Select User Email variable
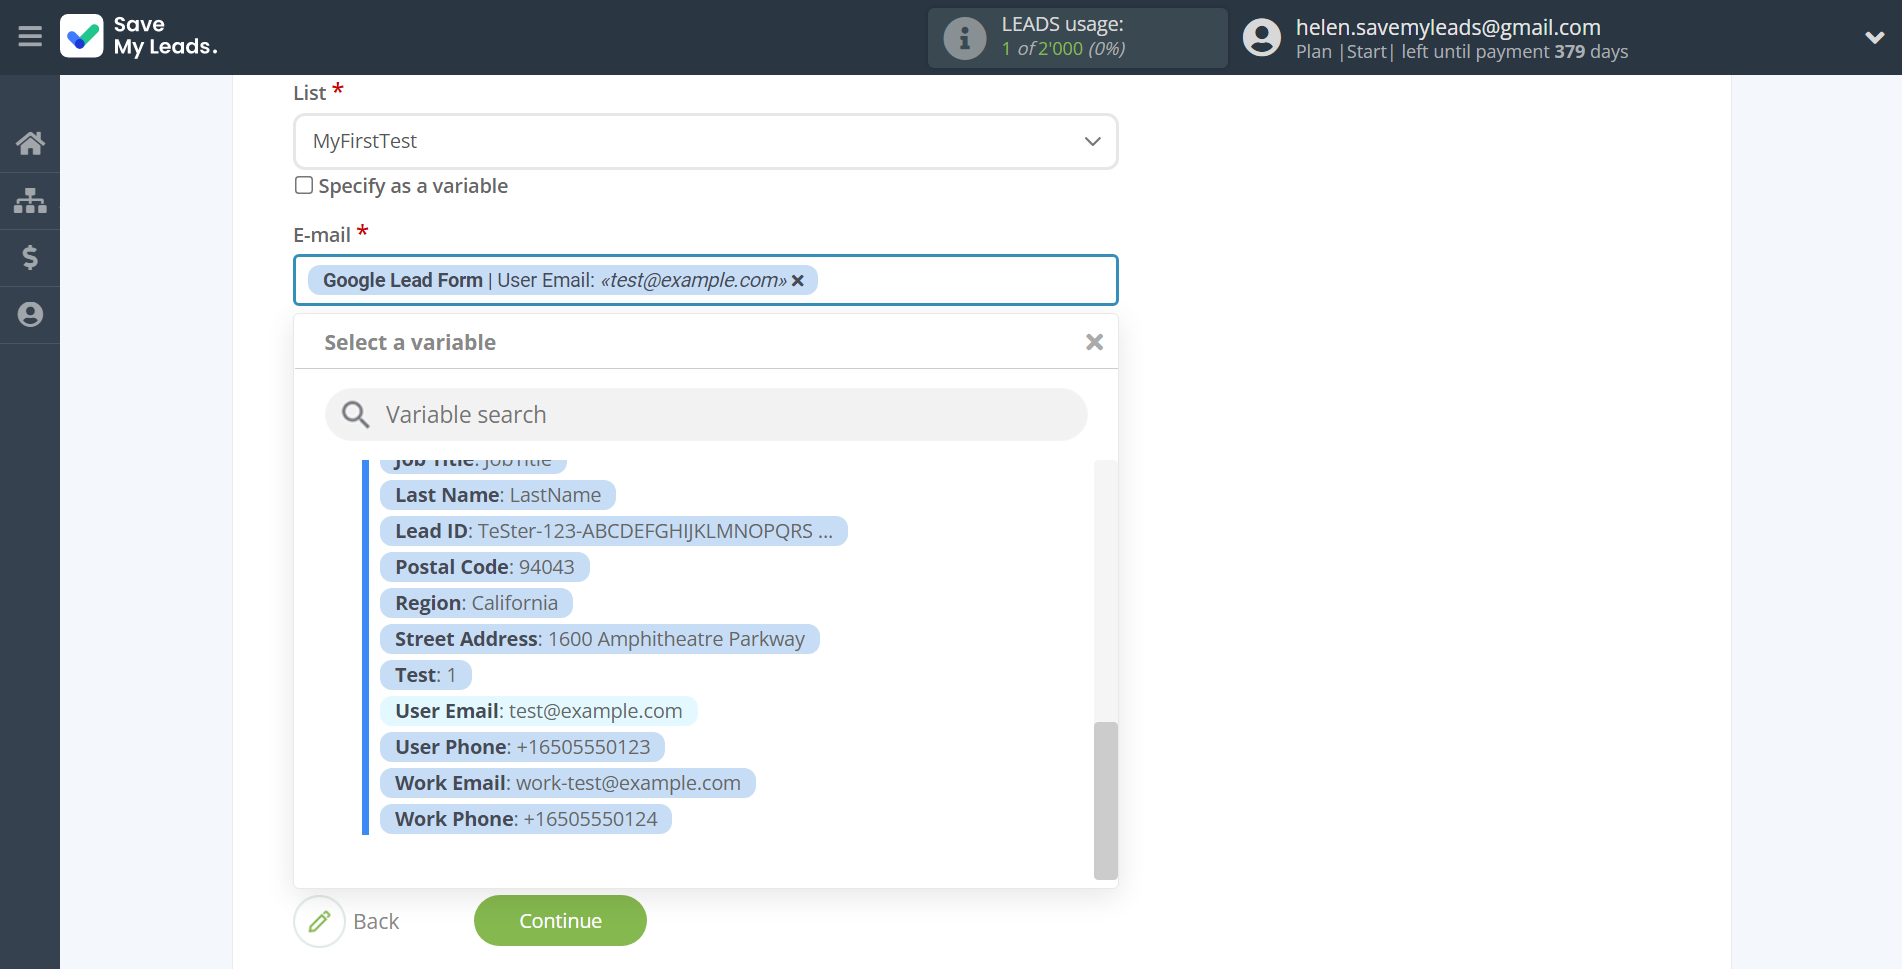 (538, 711)
